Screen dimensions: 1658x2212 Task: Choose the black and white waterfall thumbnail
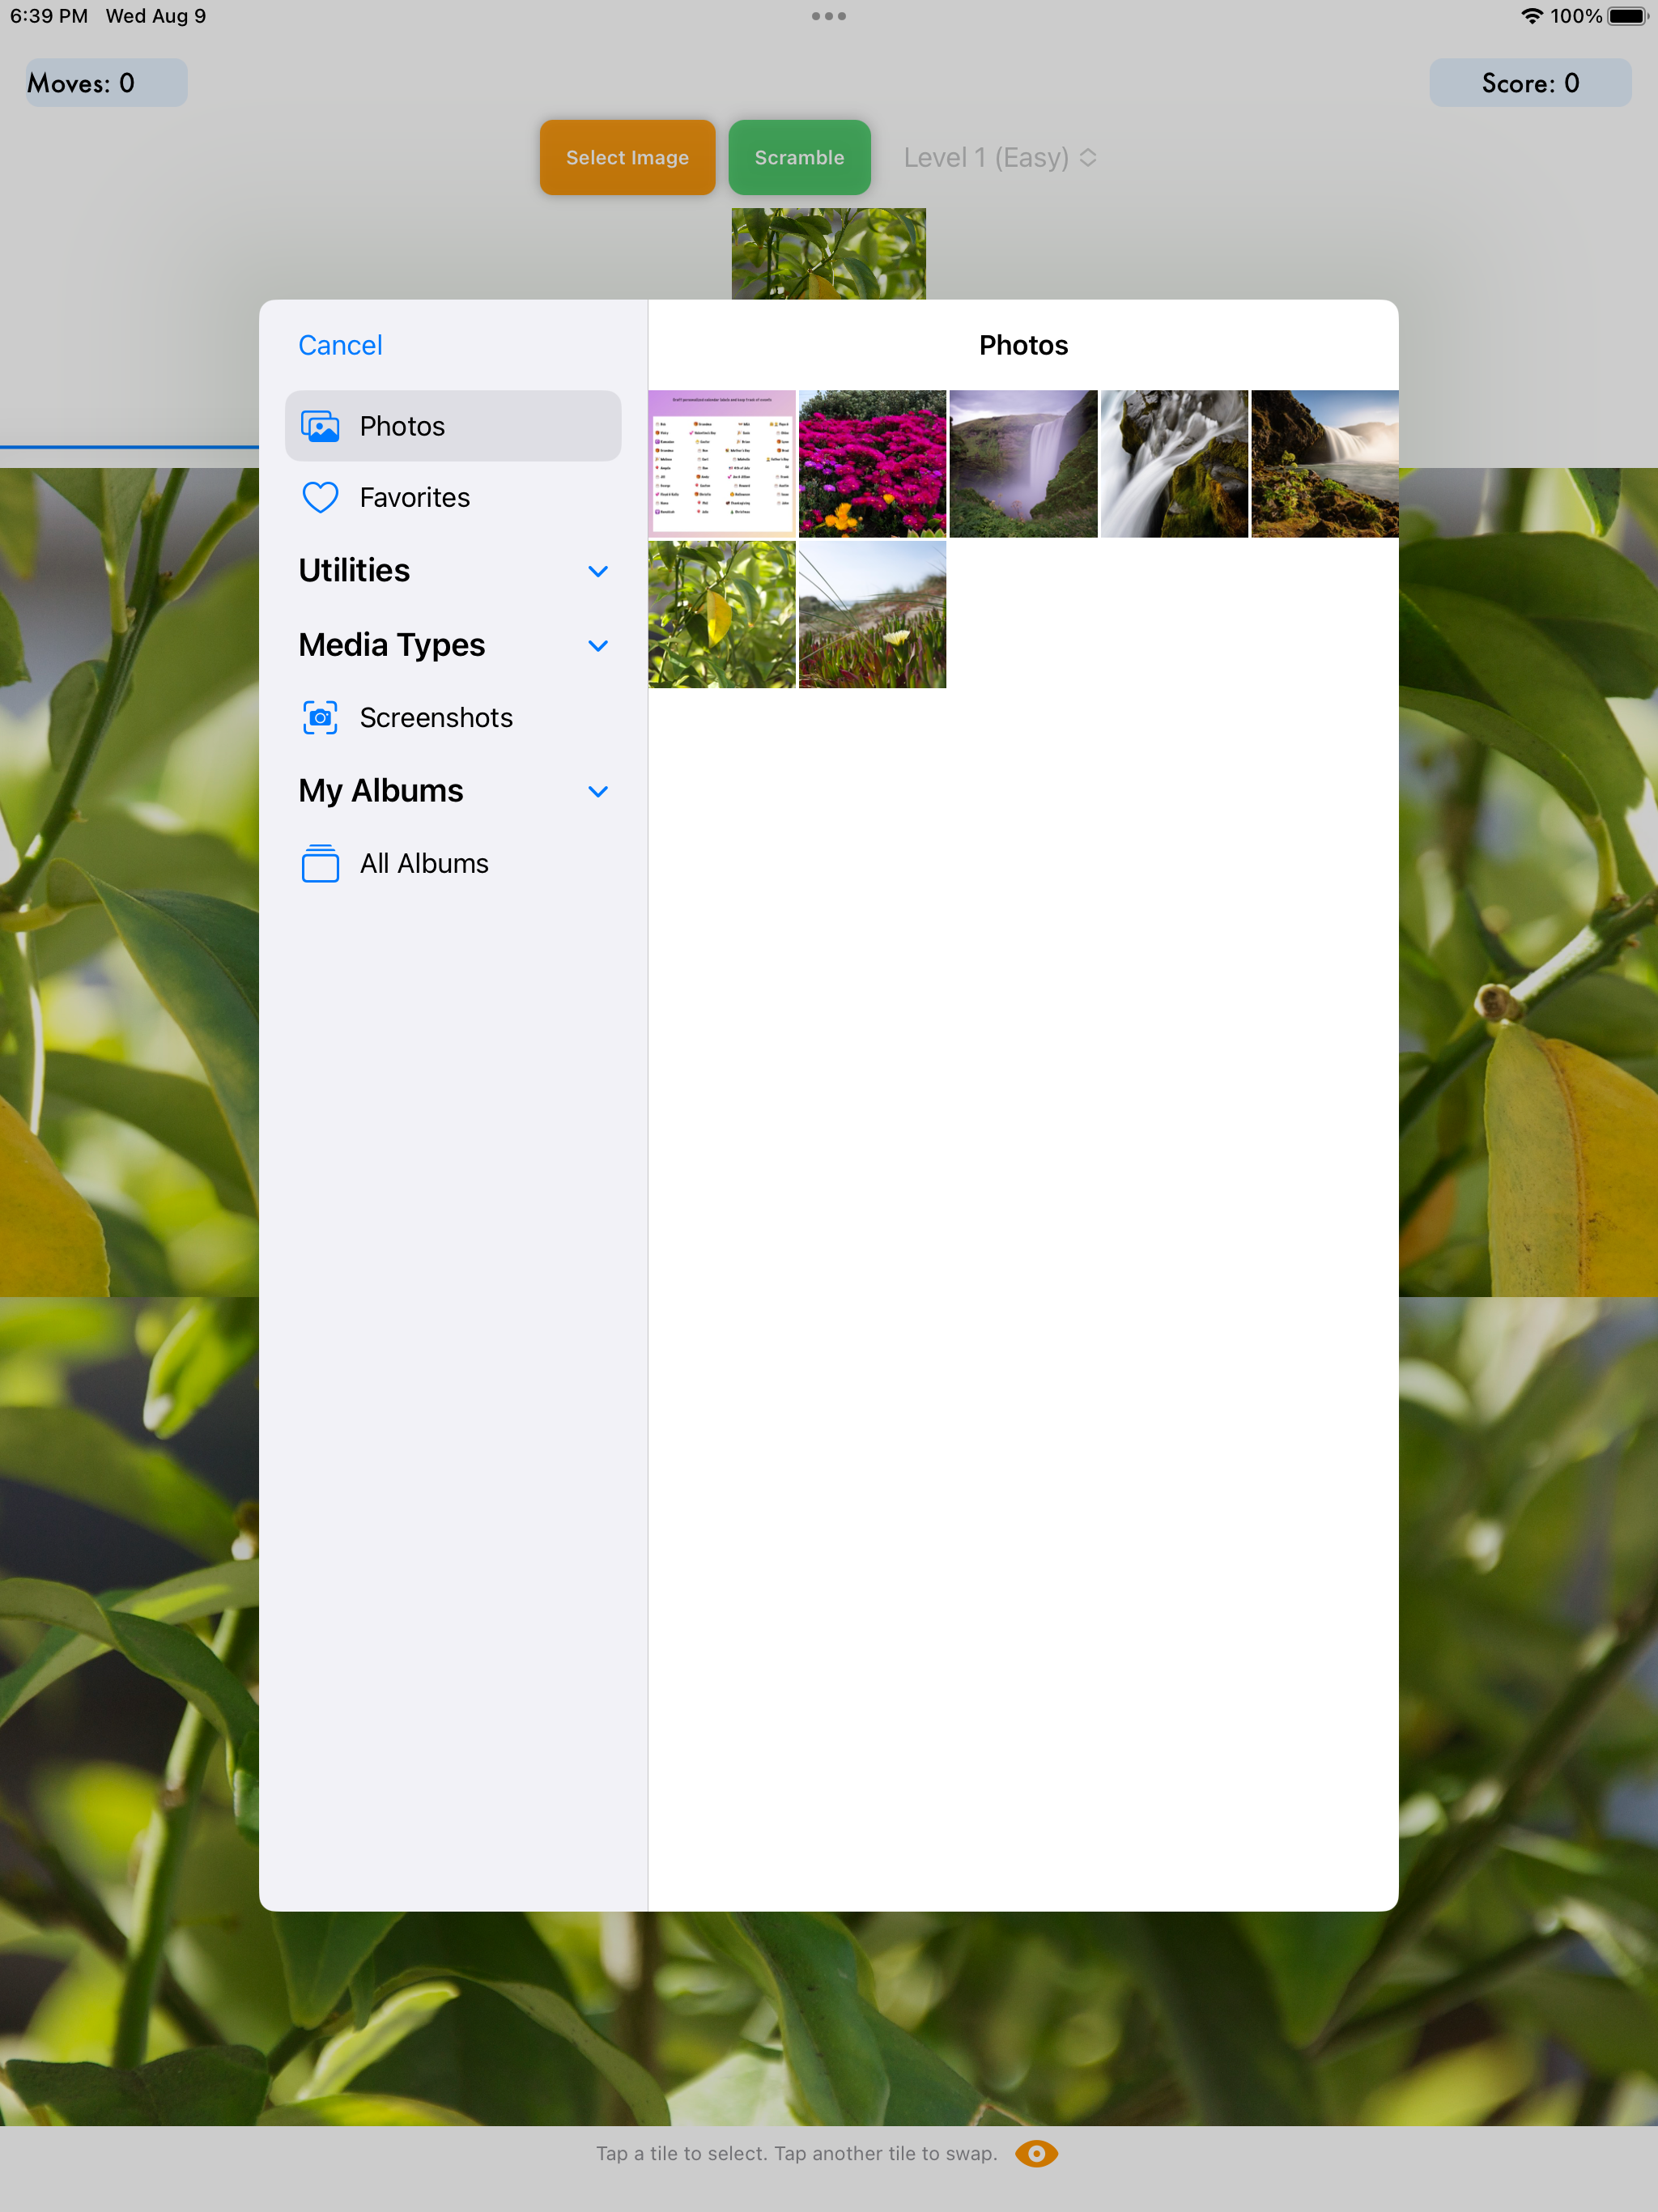1174,464
